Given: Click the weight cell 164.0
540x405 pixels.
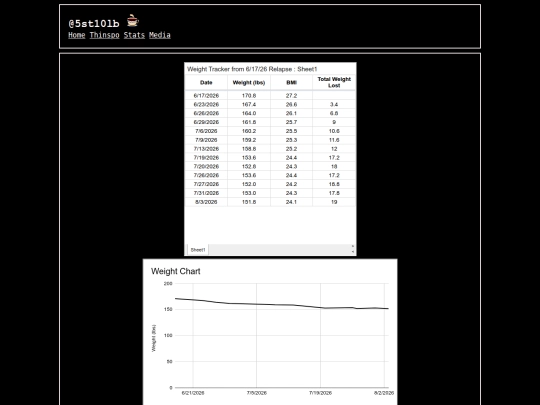Looking at the screenshot, I should coord(249,113).
